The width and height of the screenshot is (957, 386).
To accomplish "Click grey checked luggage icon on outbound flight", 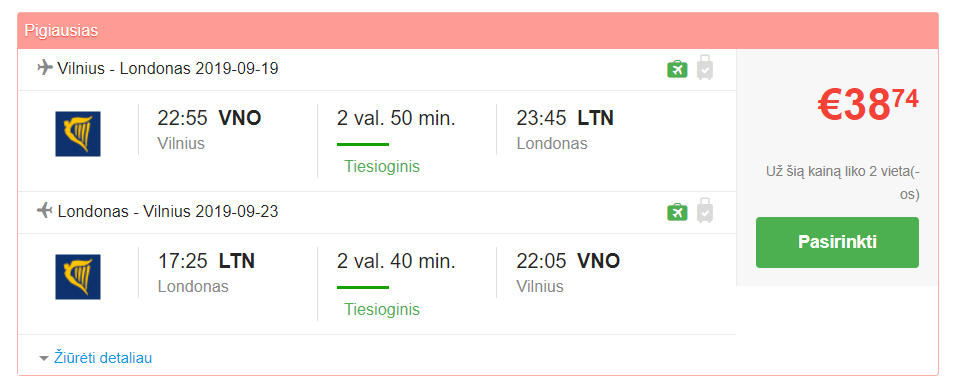I will click(705, 67).
